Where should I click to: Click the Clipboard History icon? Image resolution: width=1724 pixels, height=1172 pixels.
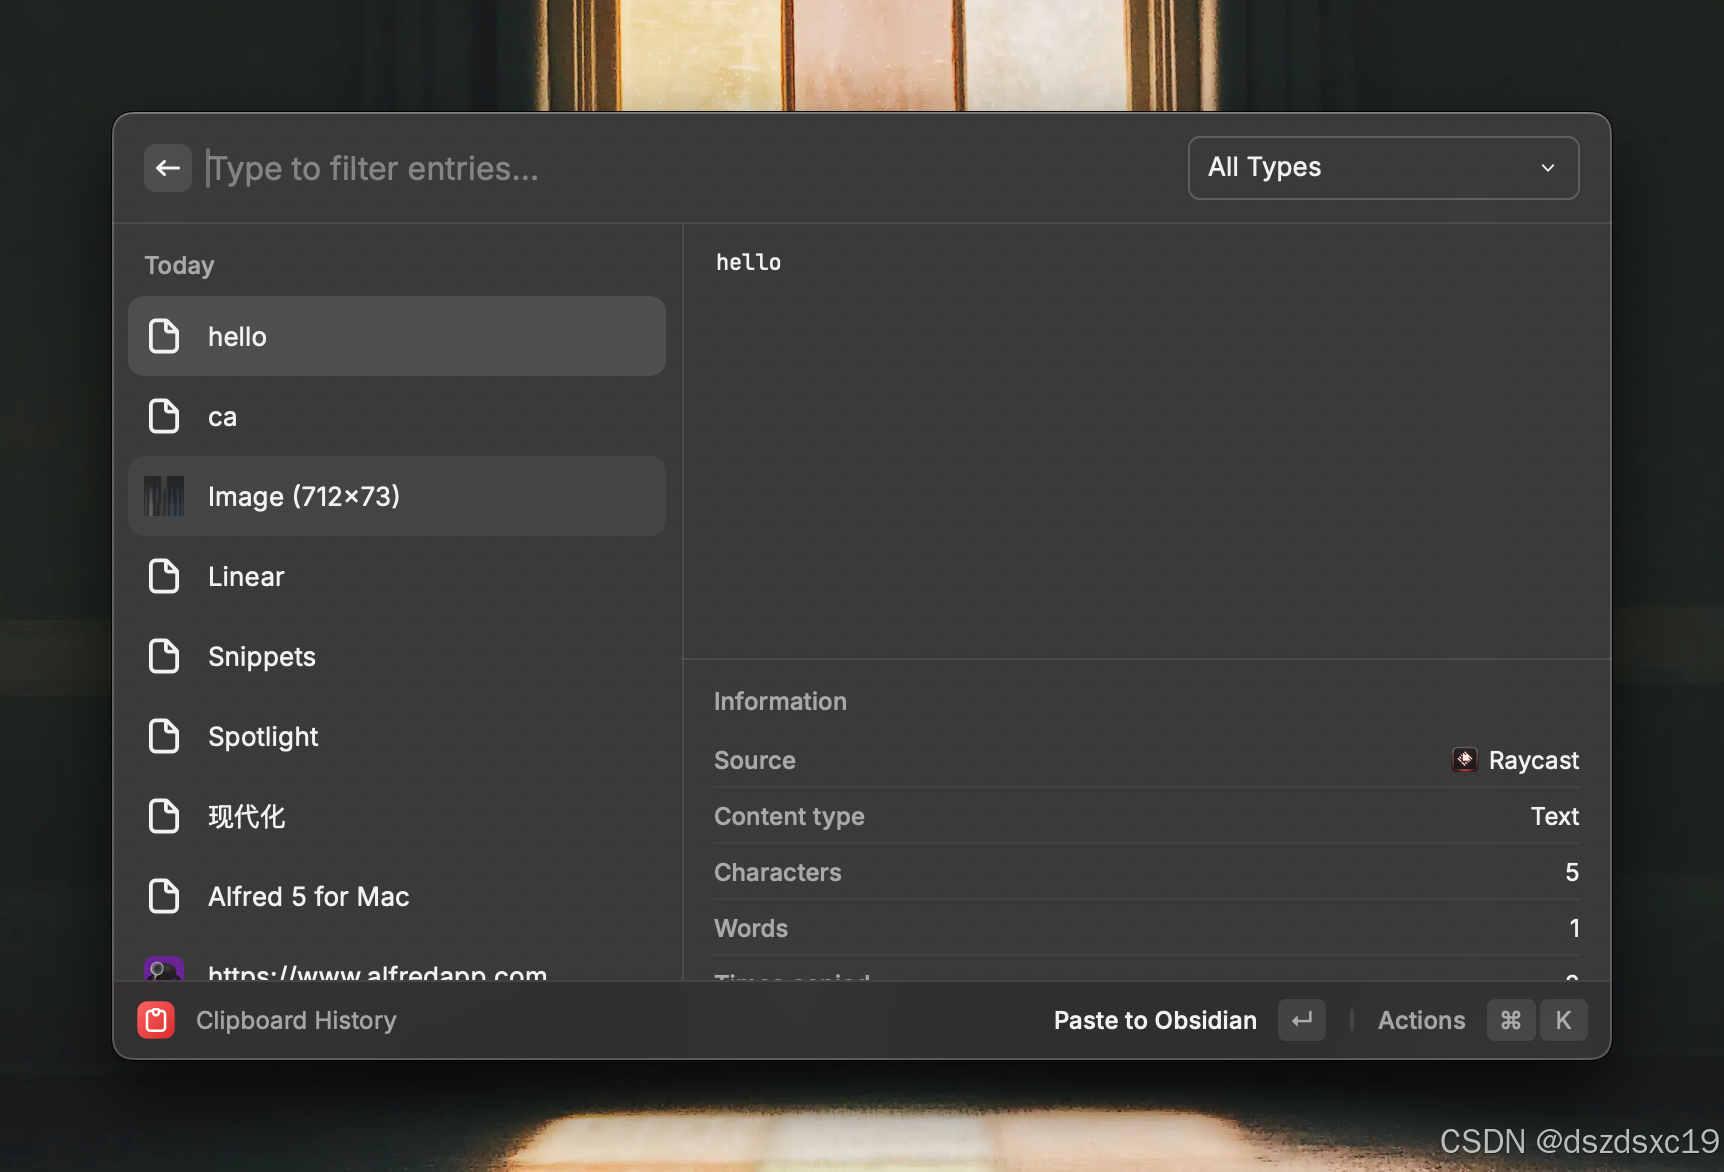[x=156, y=1020]
